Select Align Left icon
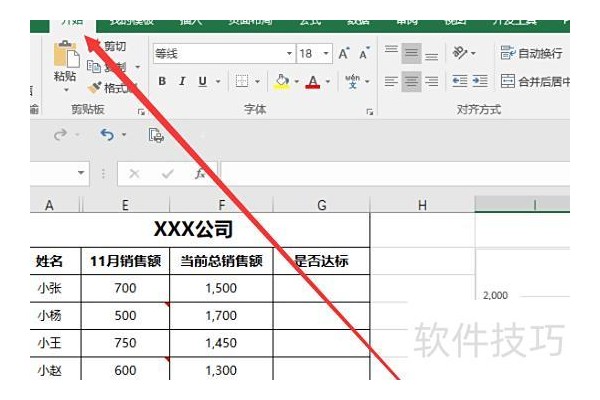Screen dimensions: 600x400 click(391, 81)
